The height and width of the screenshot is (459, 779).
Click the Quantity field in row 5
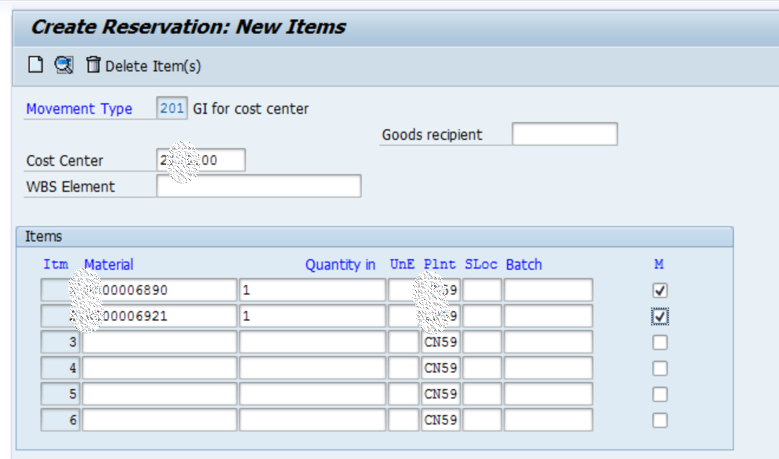click(x=312, y=394)
